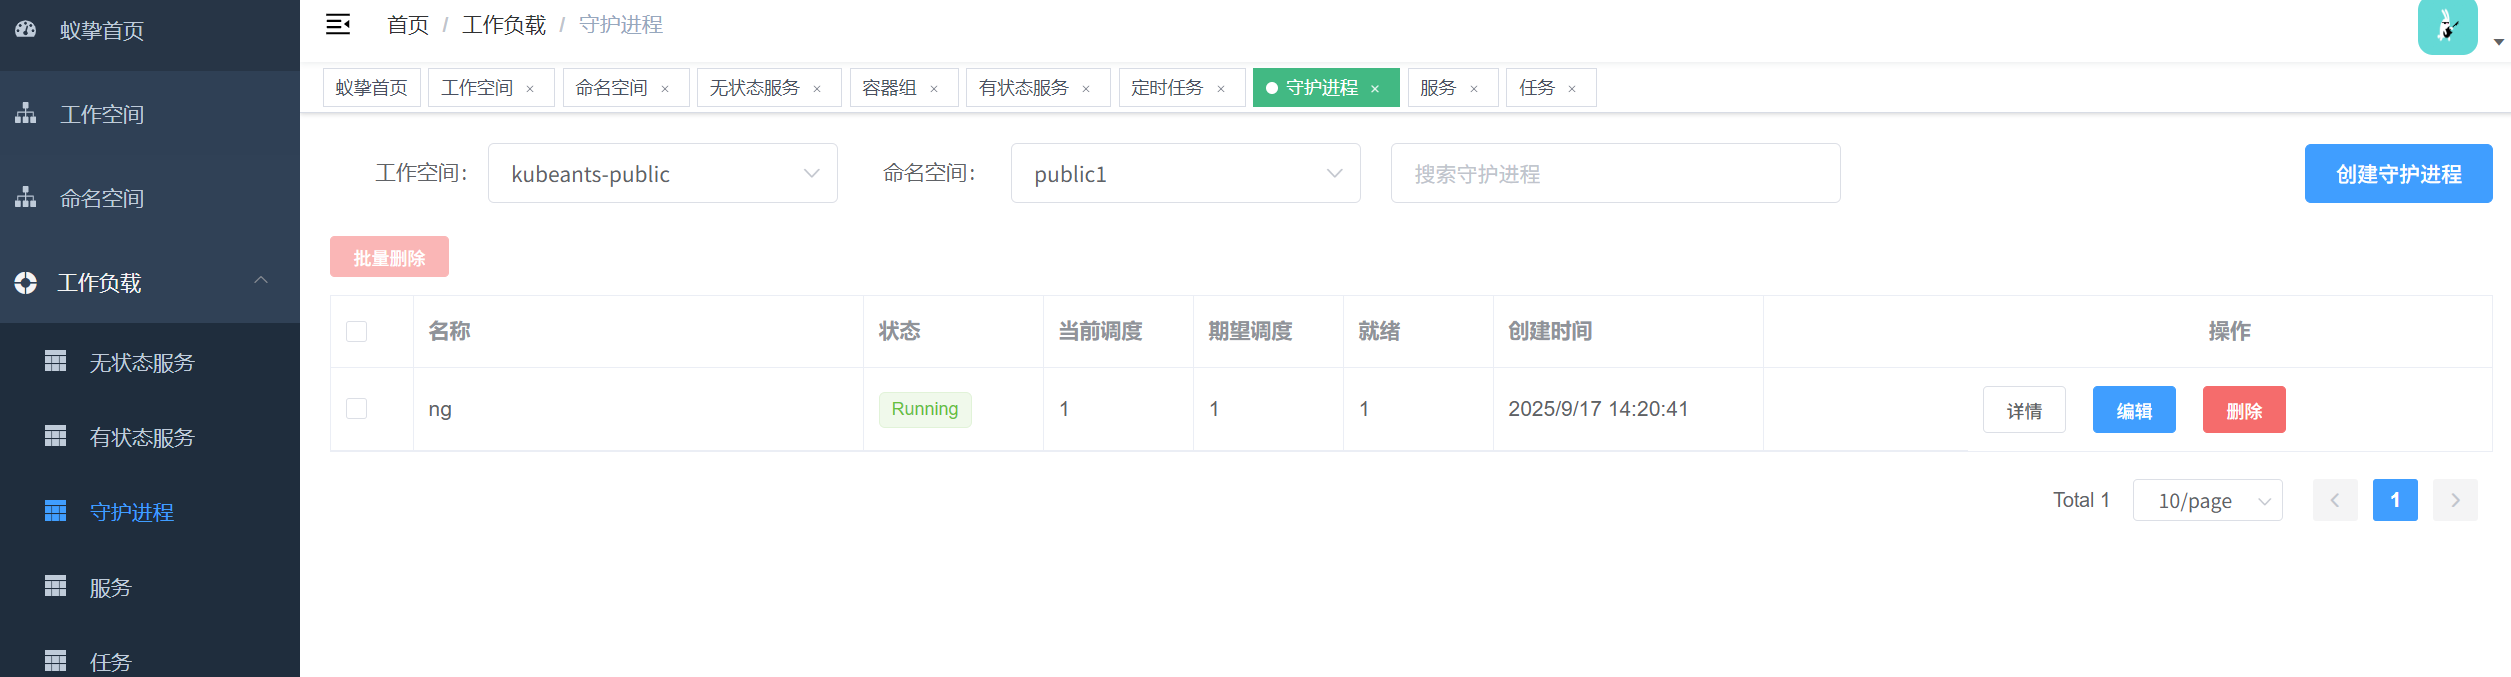Click the 工作空间 sidebar hierarchy icon
Screen dimensions: 2511x677
point(26,114)
